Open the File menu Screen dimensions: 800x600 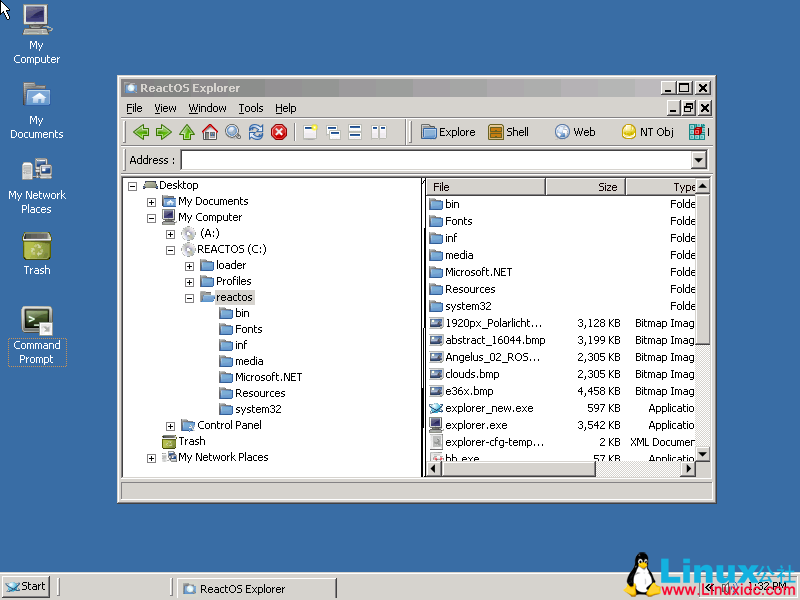pos(134,108)
